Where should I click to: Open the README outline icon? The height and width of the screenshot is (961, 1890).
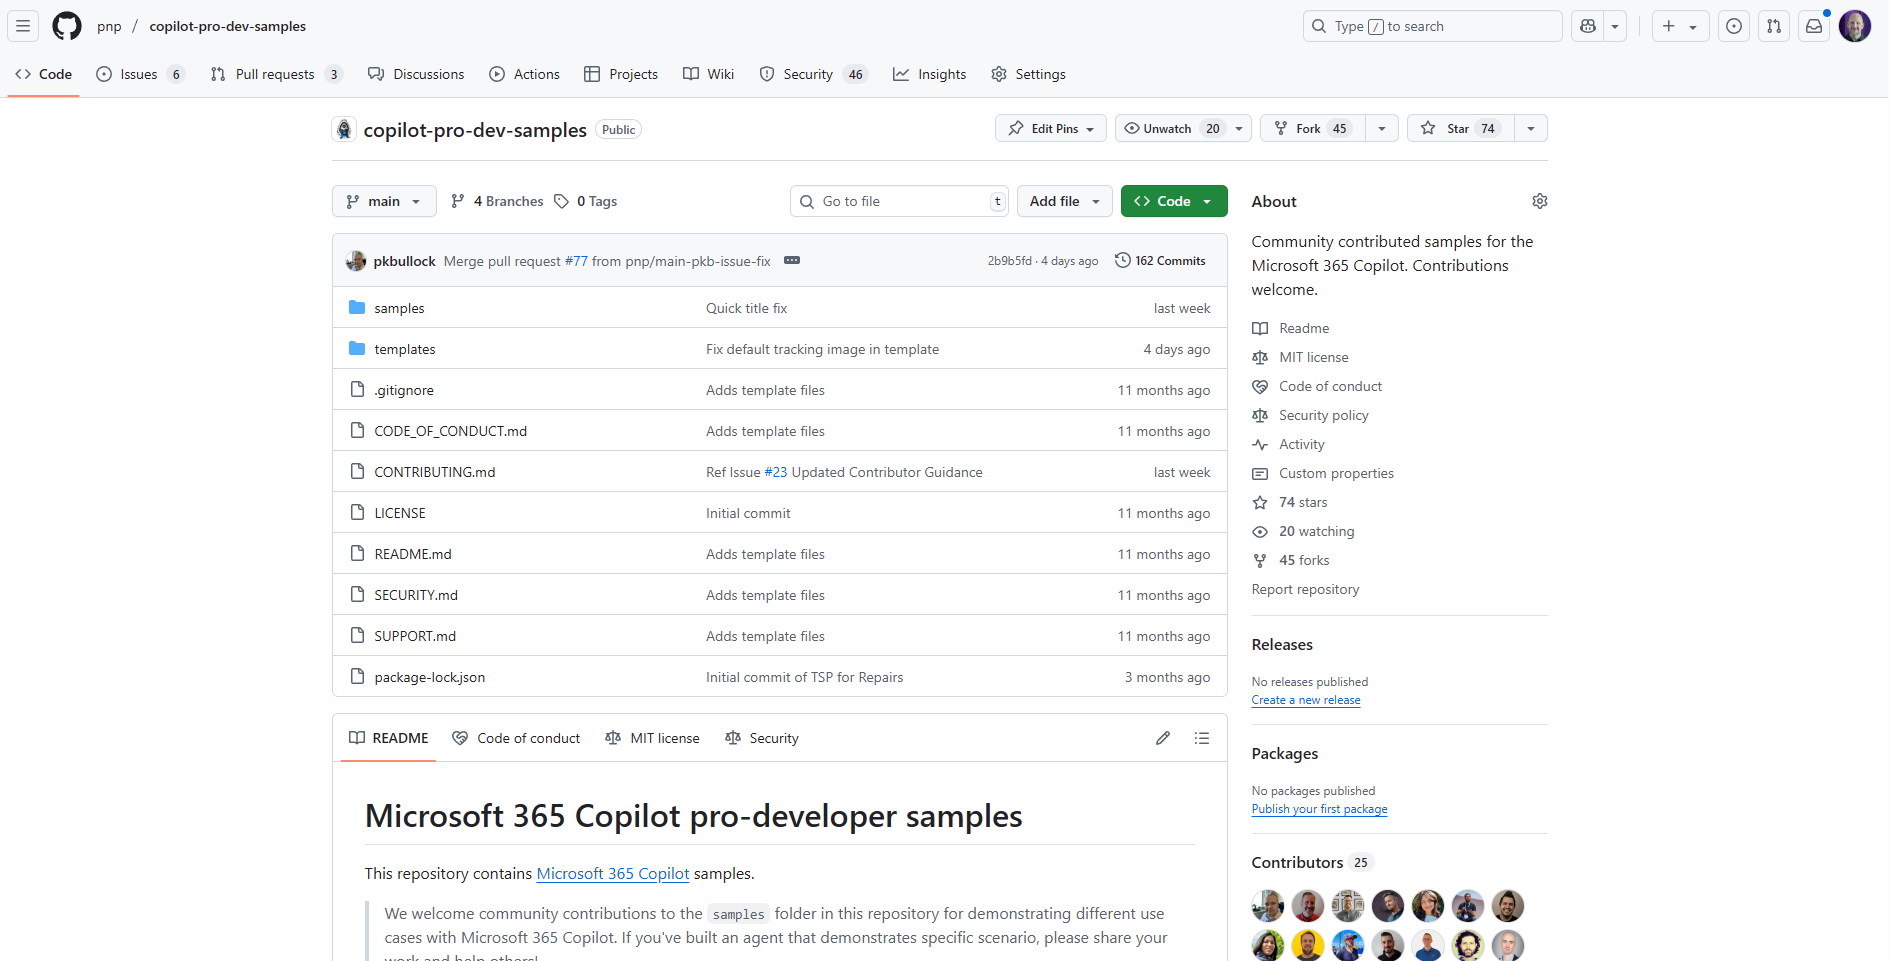pos(1202,738)
